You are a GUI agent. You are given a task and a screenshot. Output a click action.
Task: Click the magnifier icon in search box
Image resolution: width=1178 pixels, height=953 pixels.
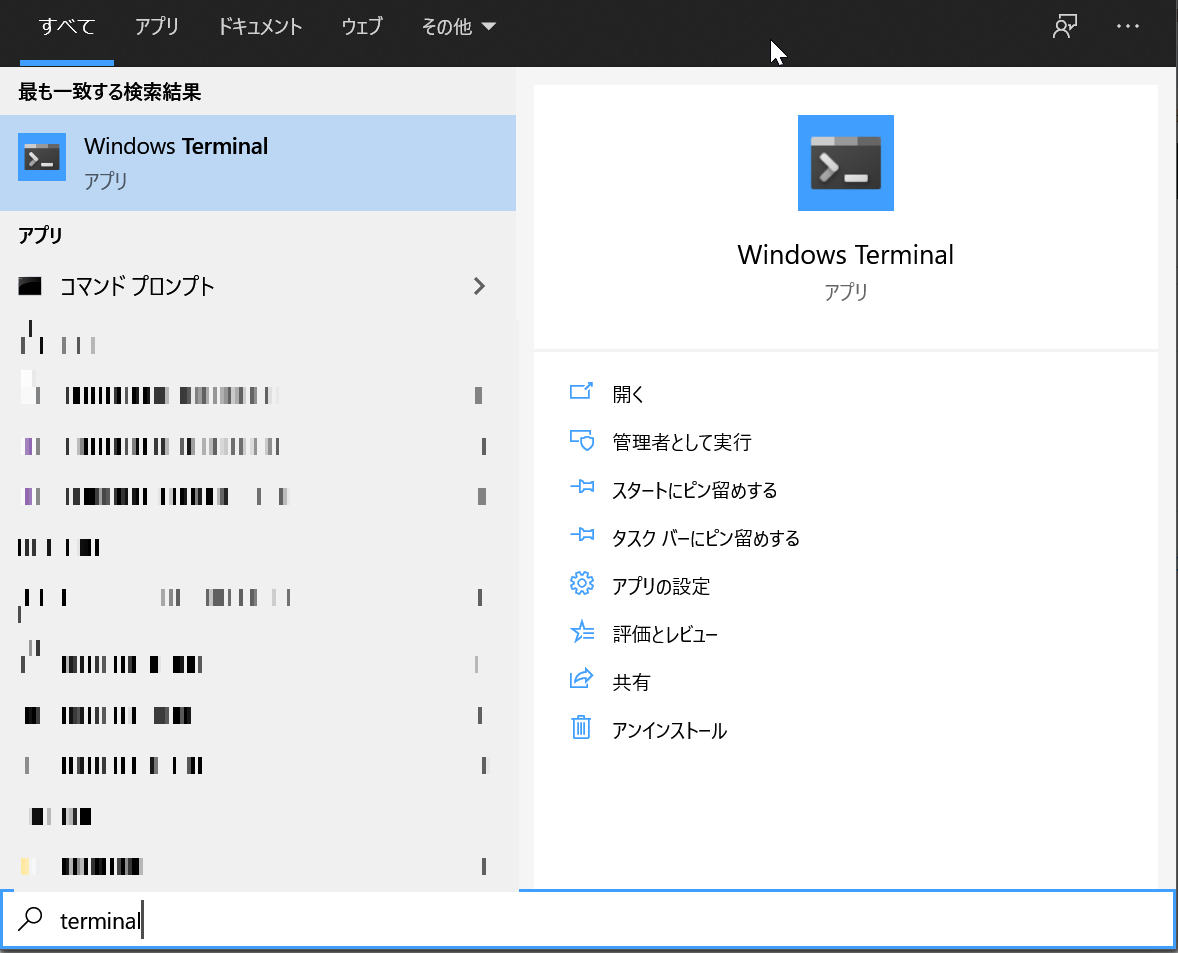click(x=31, y=918)
